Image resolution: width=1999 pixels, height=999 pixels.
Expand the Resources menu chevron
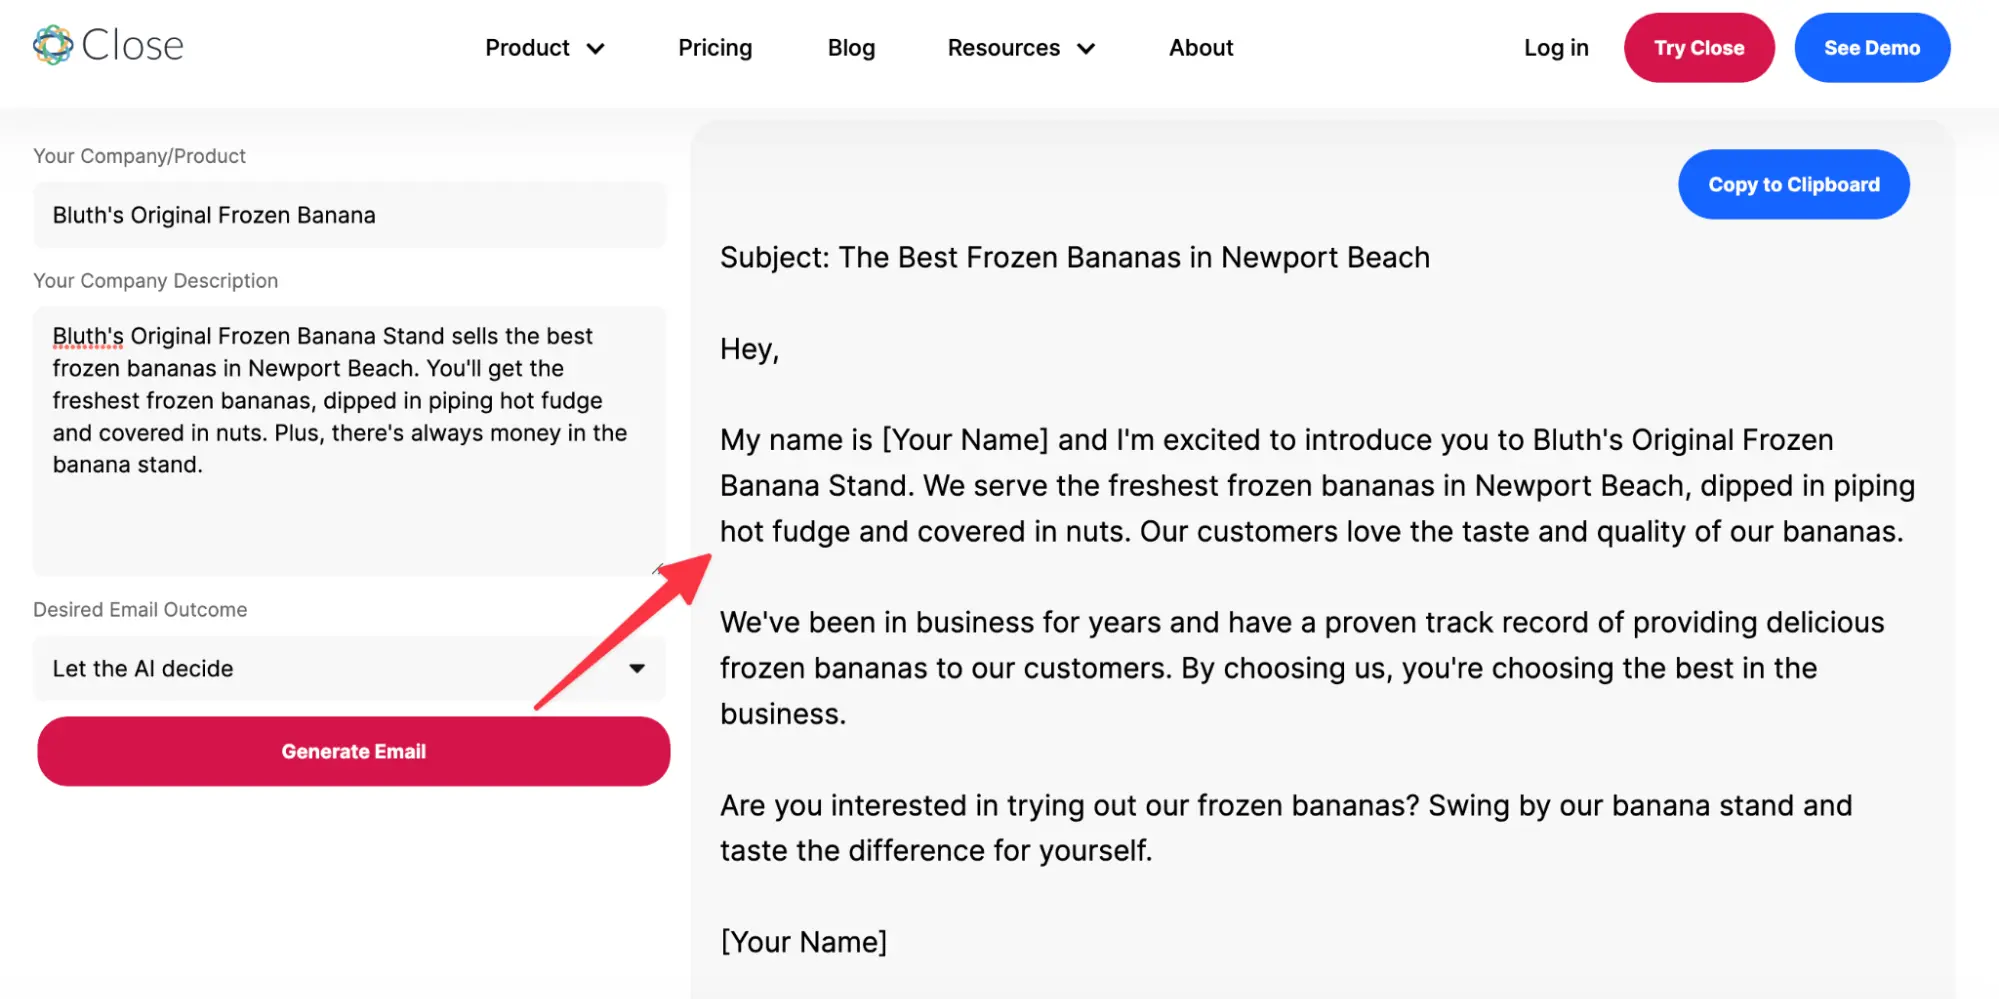(x=1086, y=49)
